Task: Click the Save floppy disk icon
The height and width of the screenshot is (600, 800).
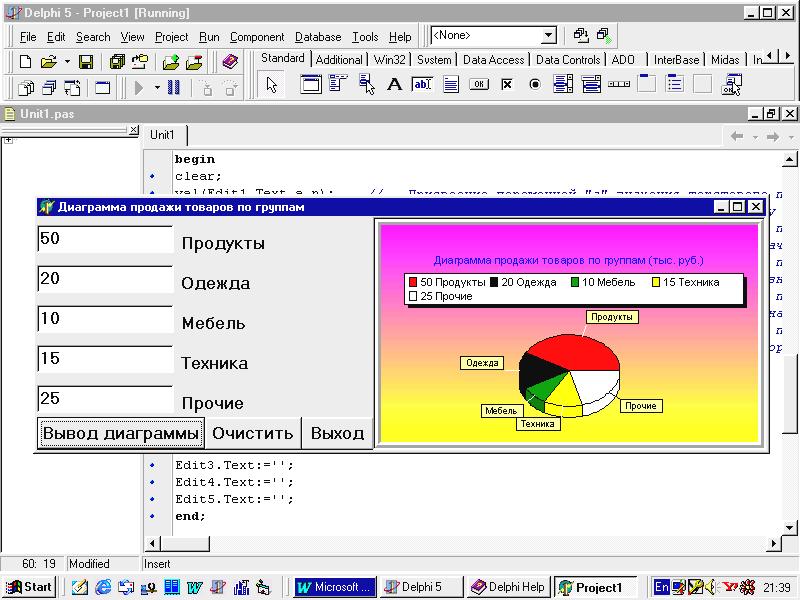Action: pyautogui.click(x=86, y=62)
